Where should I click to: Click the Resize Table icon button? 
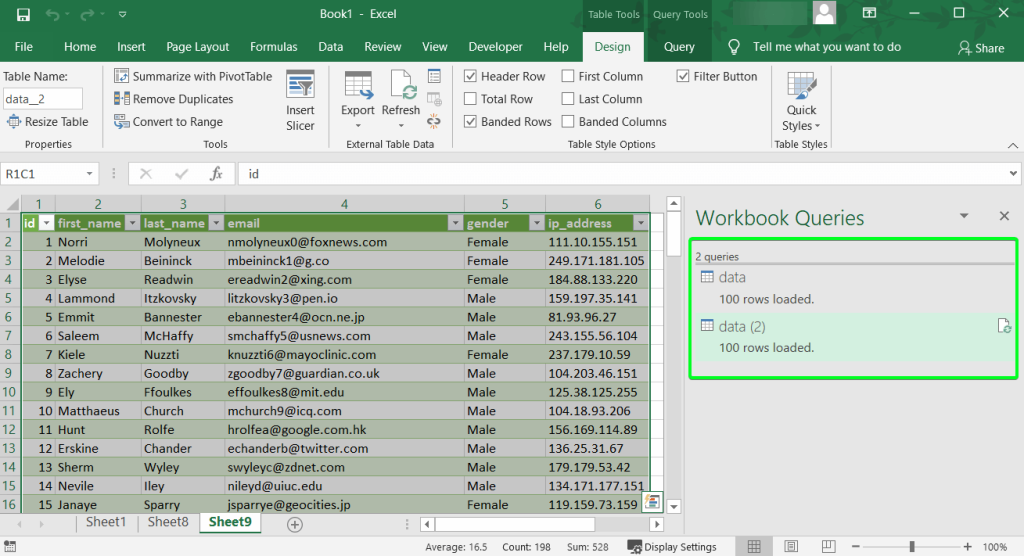point(47,122)
